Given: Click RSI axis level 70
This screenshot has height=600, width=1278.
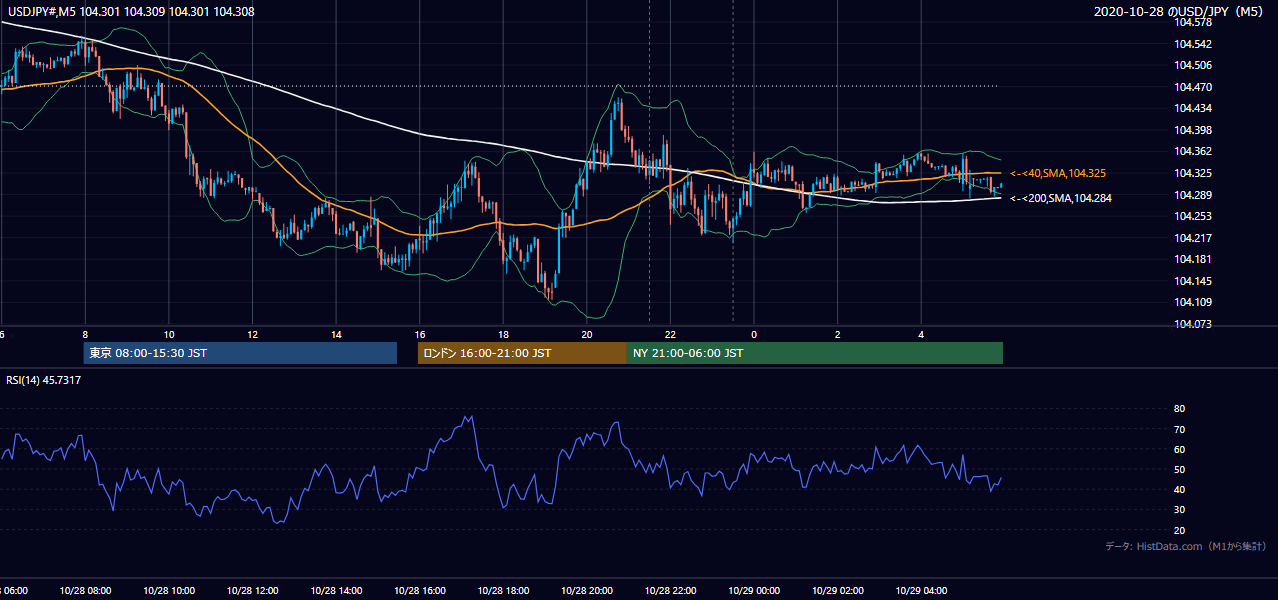Looking at the screenshot, I should pos(1179,430).
